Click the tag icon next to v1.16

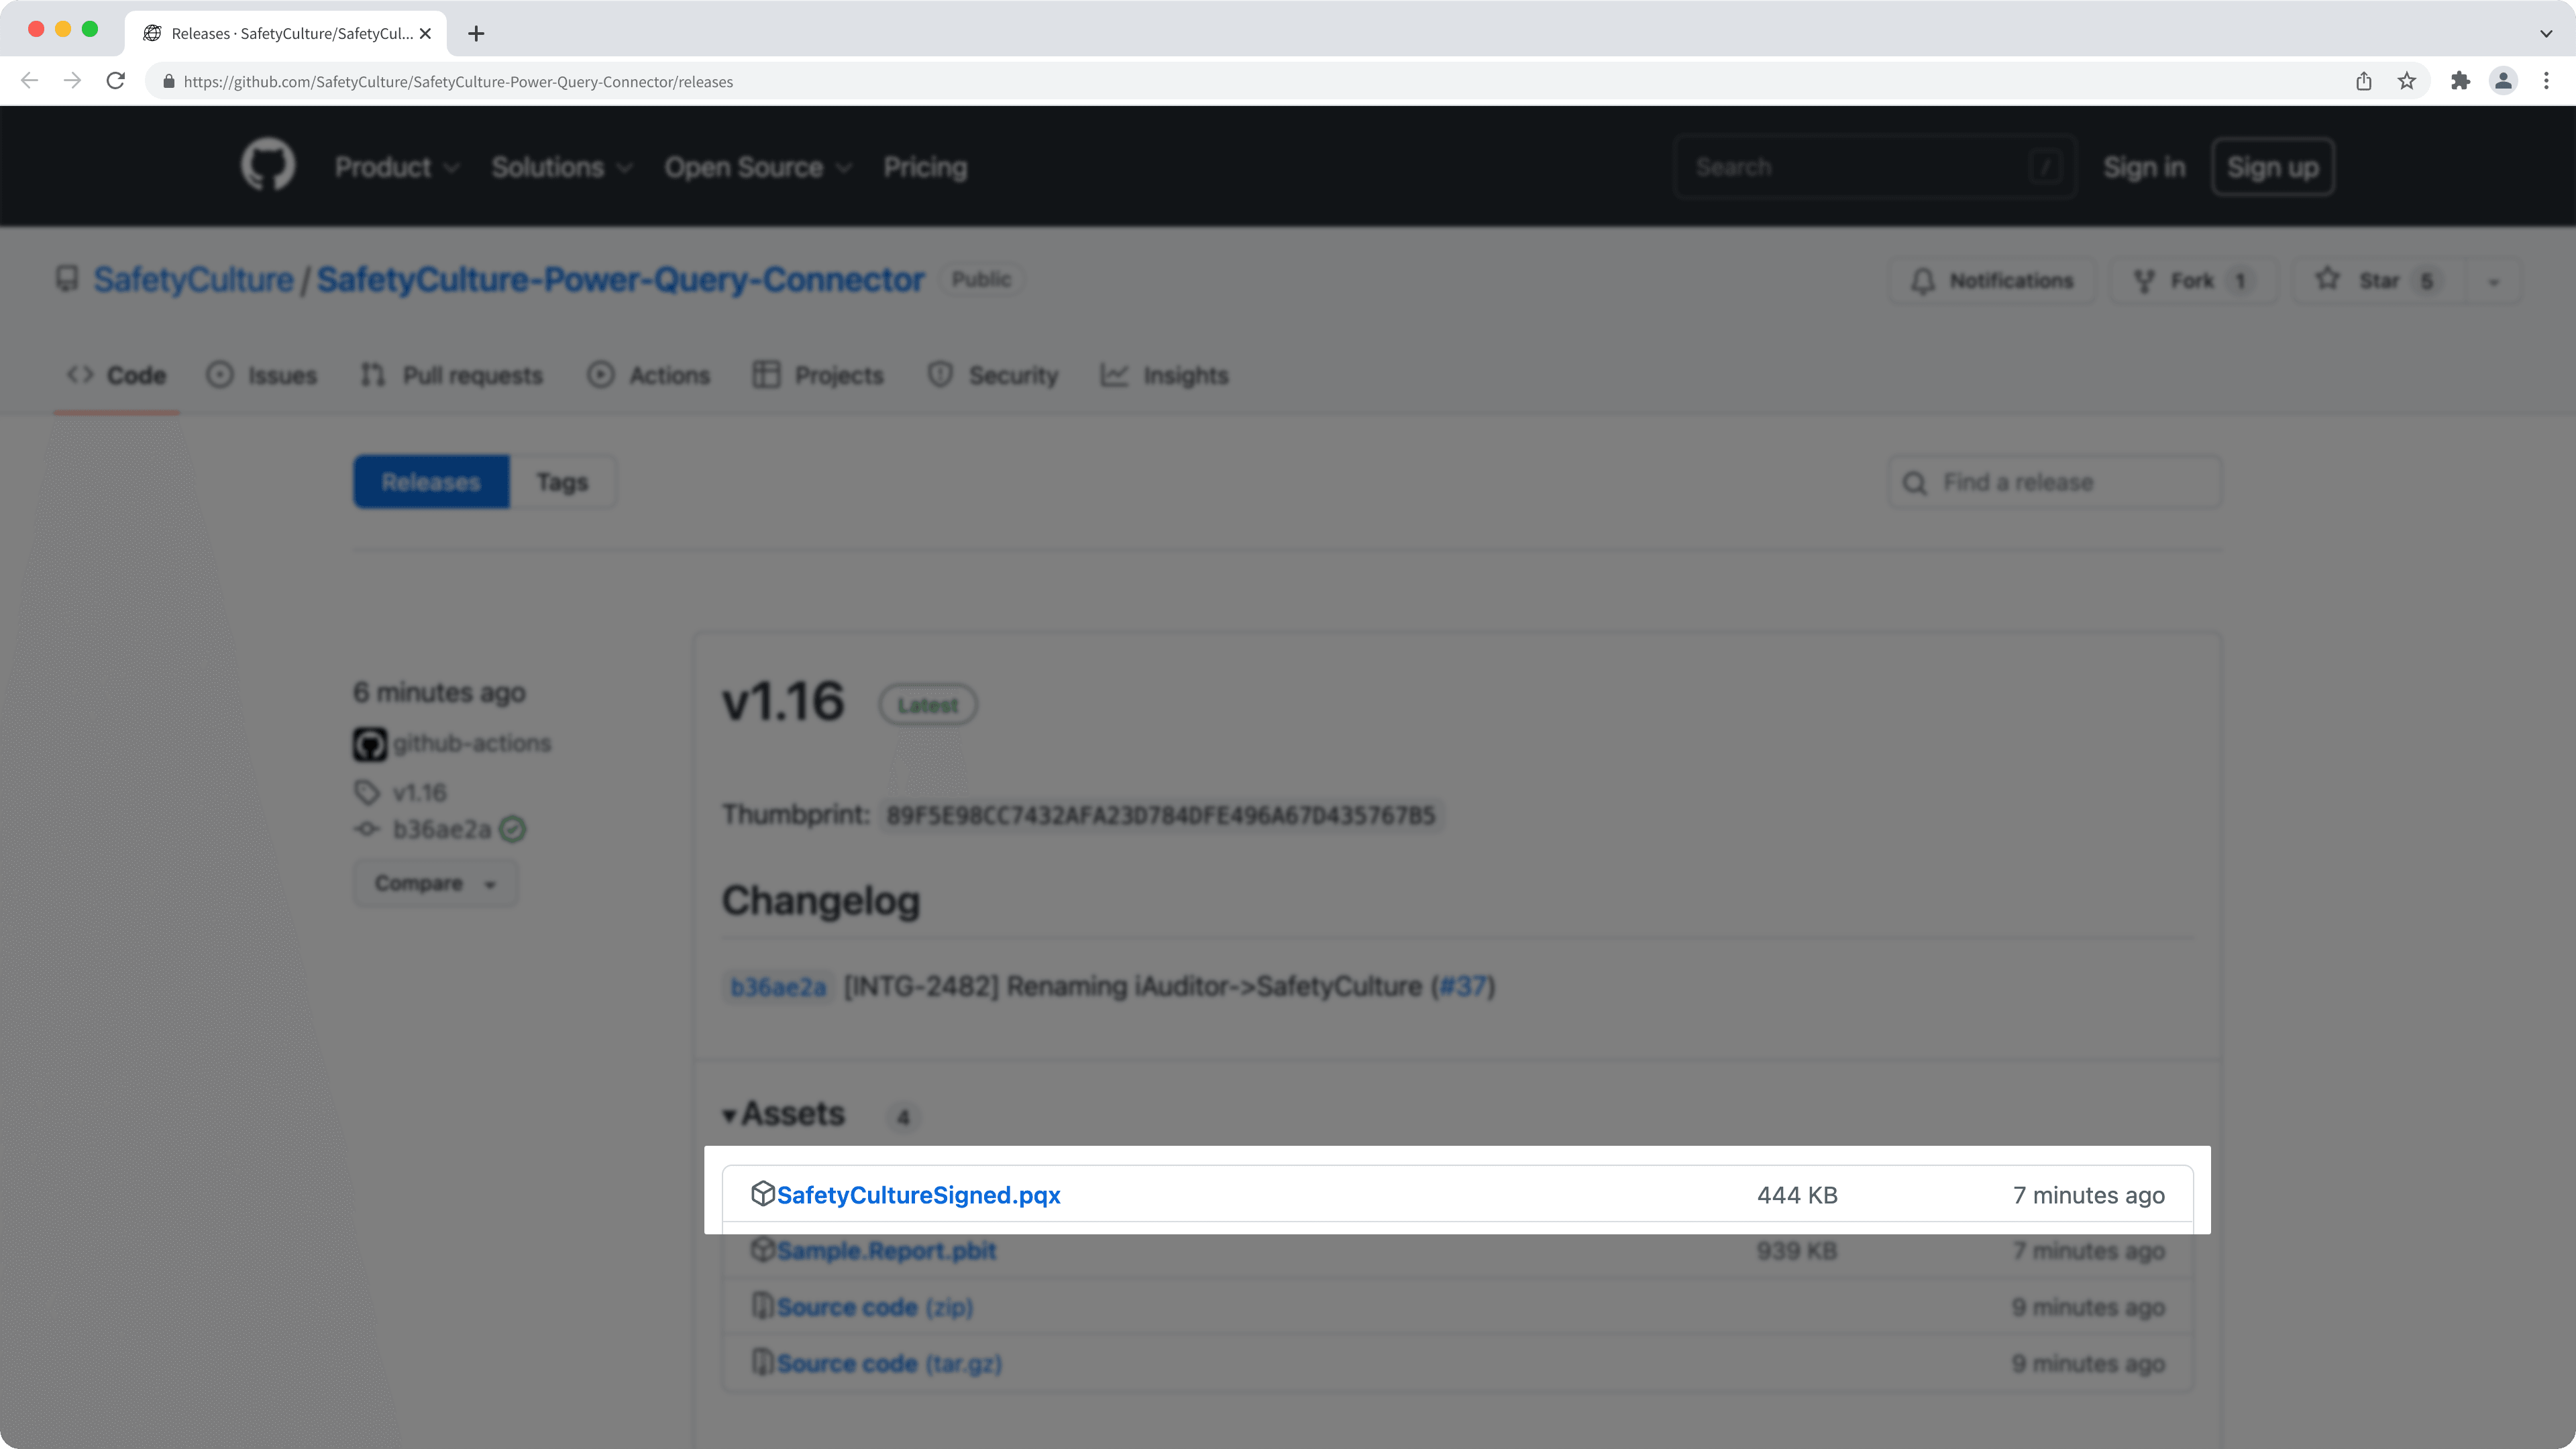367,792
